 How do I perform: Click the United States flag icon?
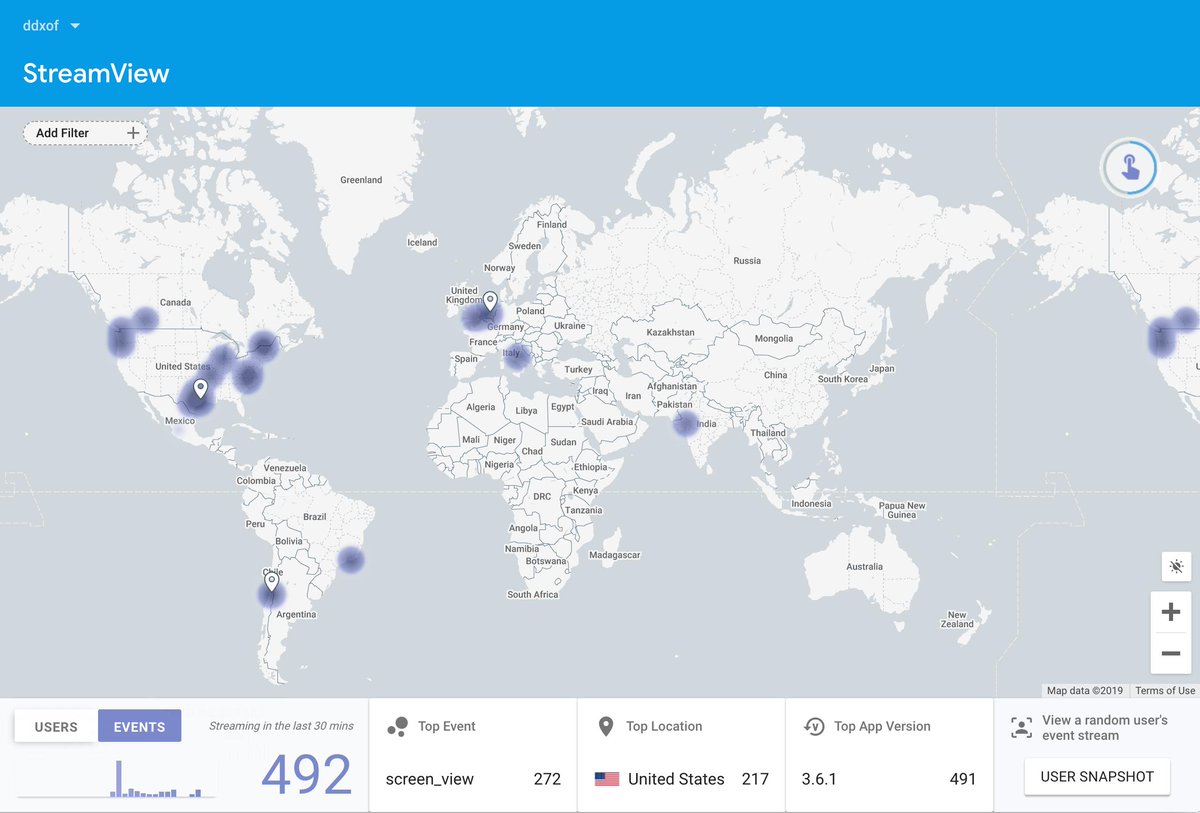pyautogui.click(x=607, y=779)
